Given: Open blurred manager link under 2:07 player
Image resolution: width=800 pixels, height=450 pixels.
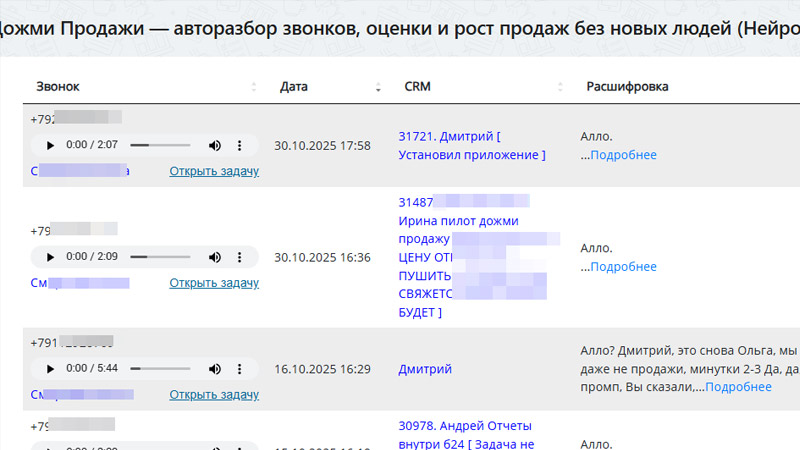Looking at the screenshot, I should pos(80,170).
